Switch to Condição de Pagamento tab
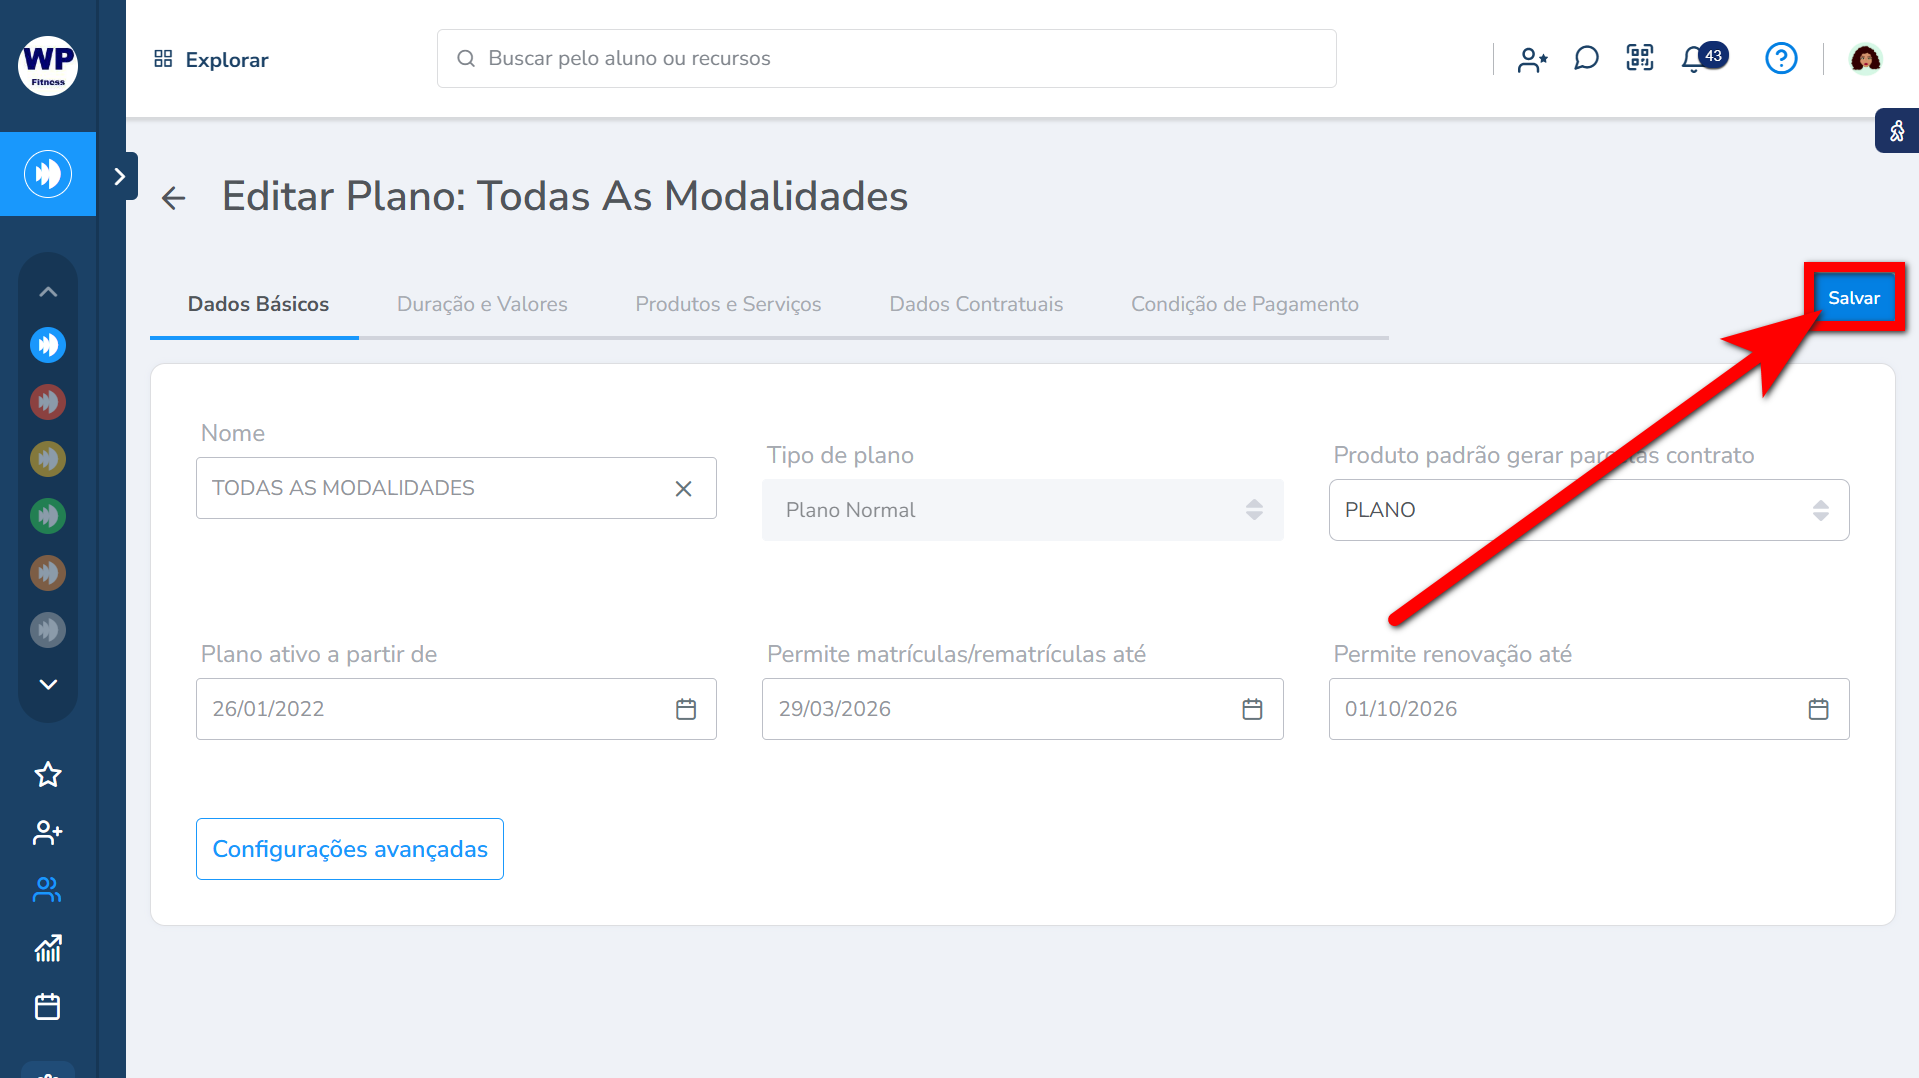This screenshot has width=1919, height=1078. pos(1244,304)
